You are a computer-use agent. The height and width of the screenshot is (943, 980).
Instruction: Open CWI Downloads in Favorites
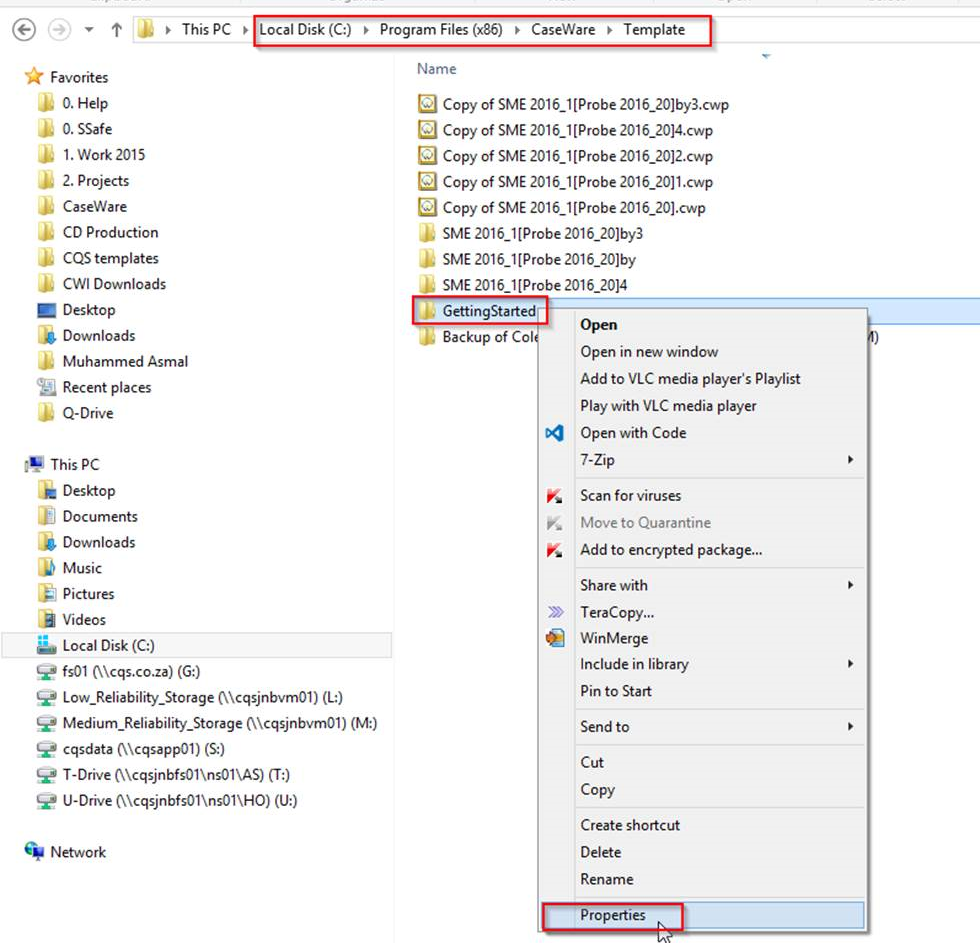[114, 284]
